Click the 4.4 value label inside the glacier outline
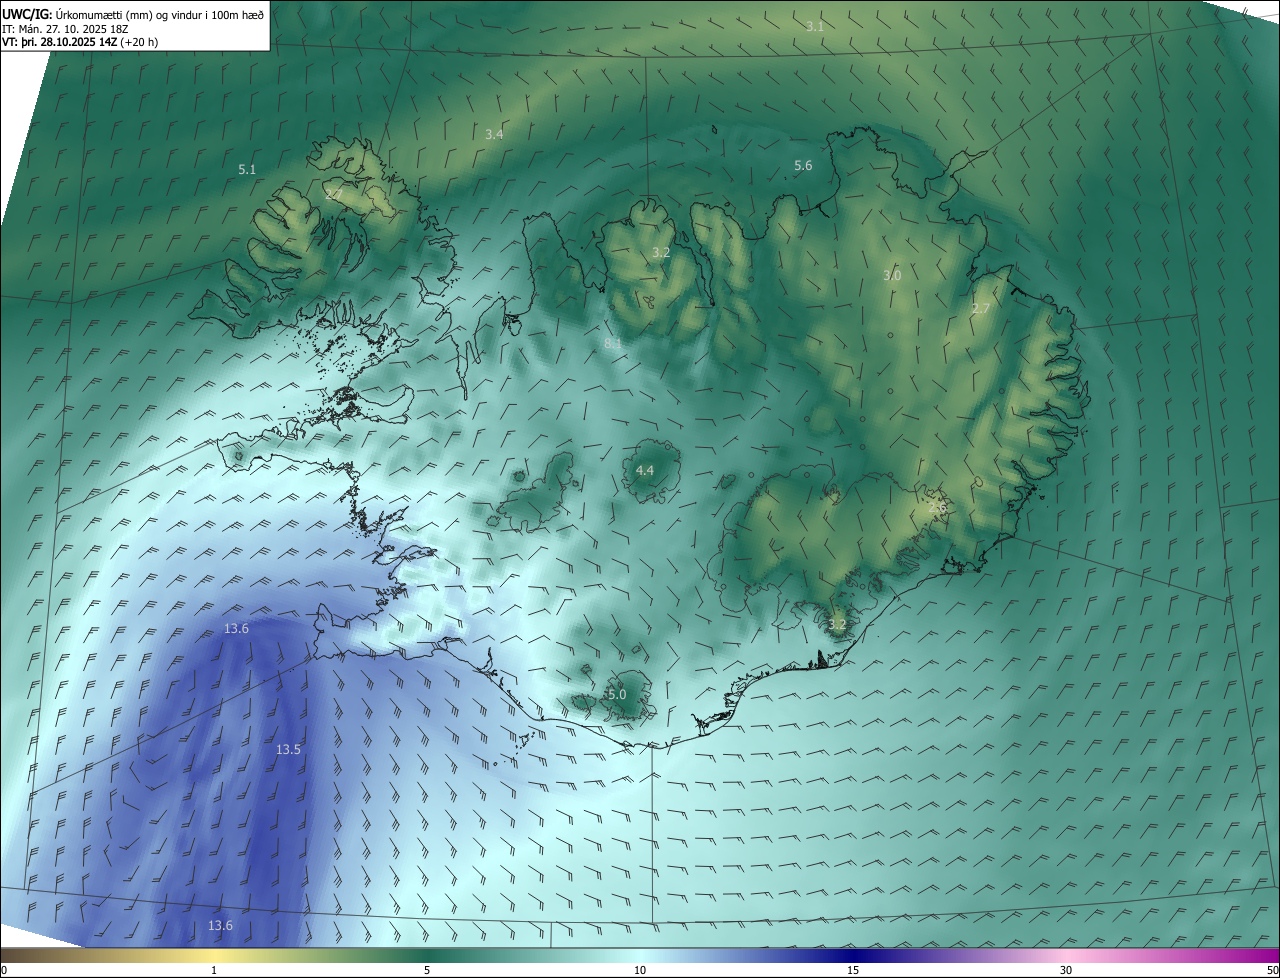 coord(645,470)
